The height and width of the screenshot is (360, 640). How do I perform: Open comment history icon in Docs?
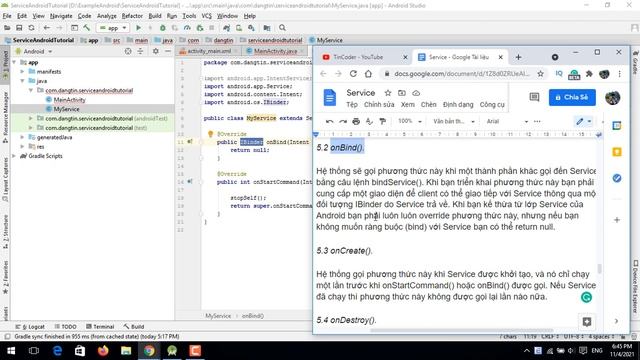tap(534, 97)
